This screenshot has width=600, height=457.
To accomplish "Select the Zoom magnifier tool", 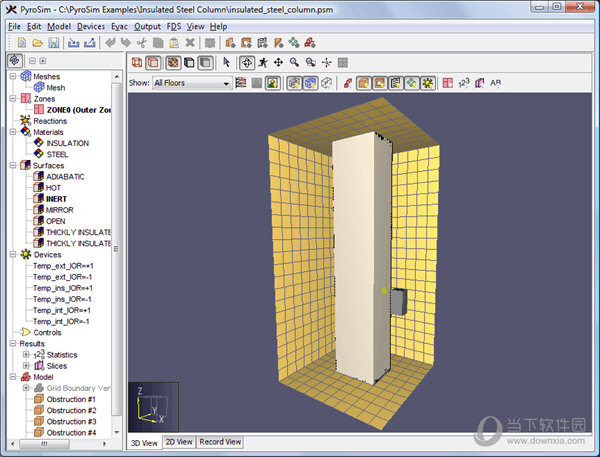I will (x=294, y=62).
